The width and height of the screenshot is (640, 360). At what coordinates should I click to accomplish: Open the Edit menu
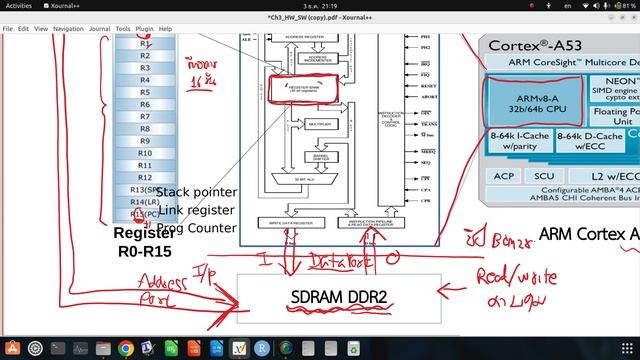(x=23, y=29)
